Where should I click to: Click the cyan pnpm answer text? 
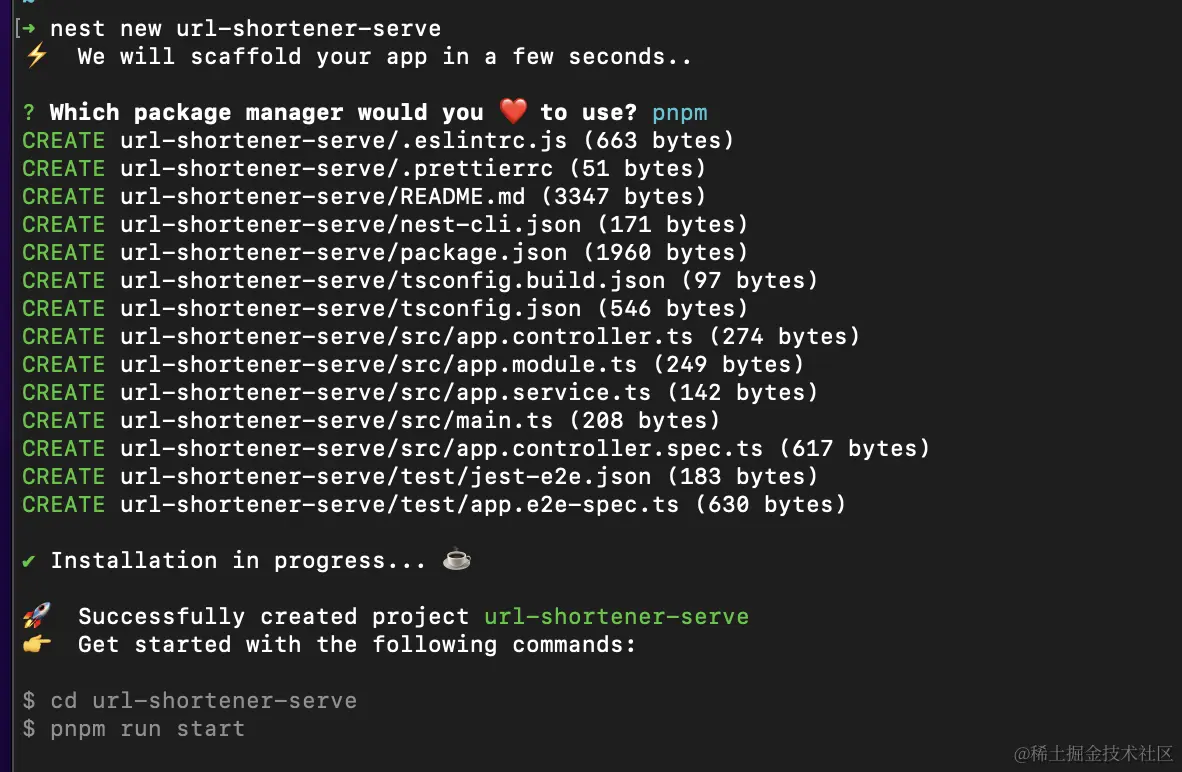pos(680,113)
